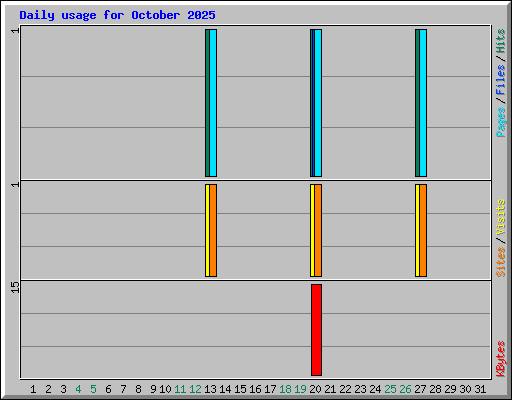The width and height of the screenshot is (512, 400).
Task: Select the yellow Visits bar on day 13
Action: point(207,230)
